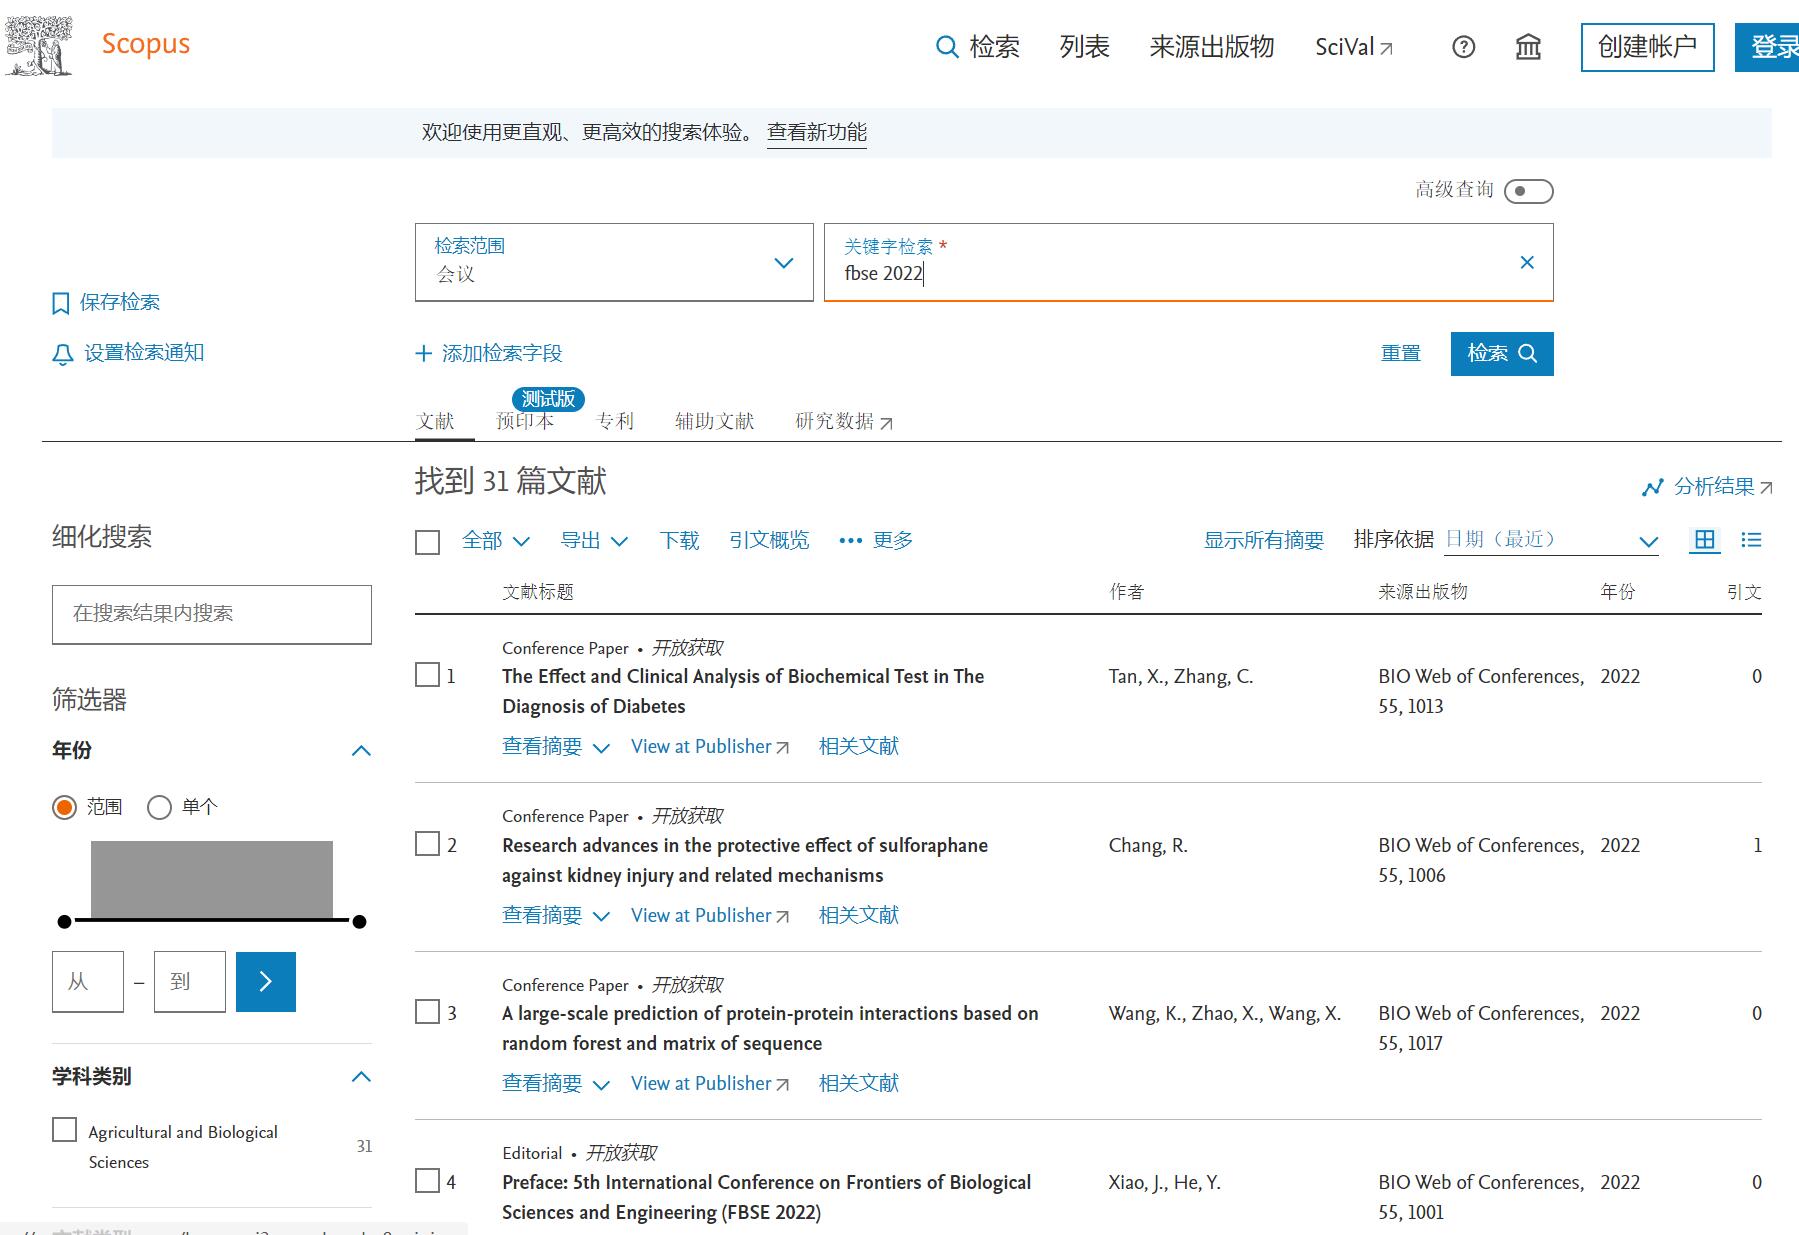
Task: Click the 分析结果 chart icon
Action: pyautogui.click(x=1652, y=487)
